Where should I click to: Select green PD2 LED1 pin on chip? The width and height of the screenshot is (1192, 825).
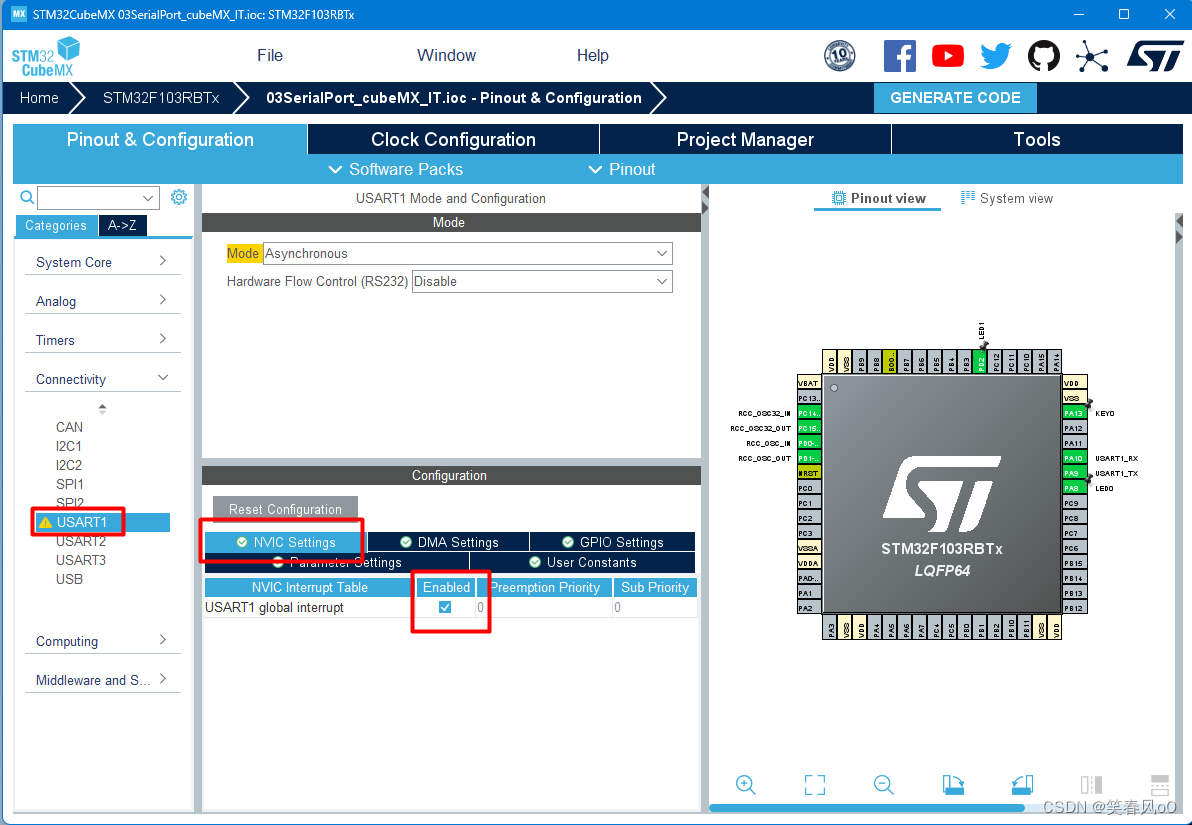(x=981, y=362)
